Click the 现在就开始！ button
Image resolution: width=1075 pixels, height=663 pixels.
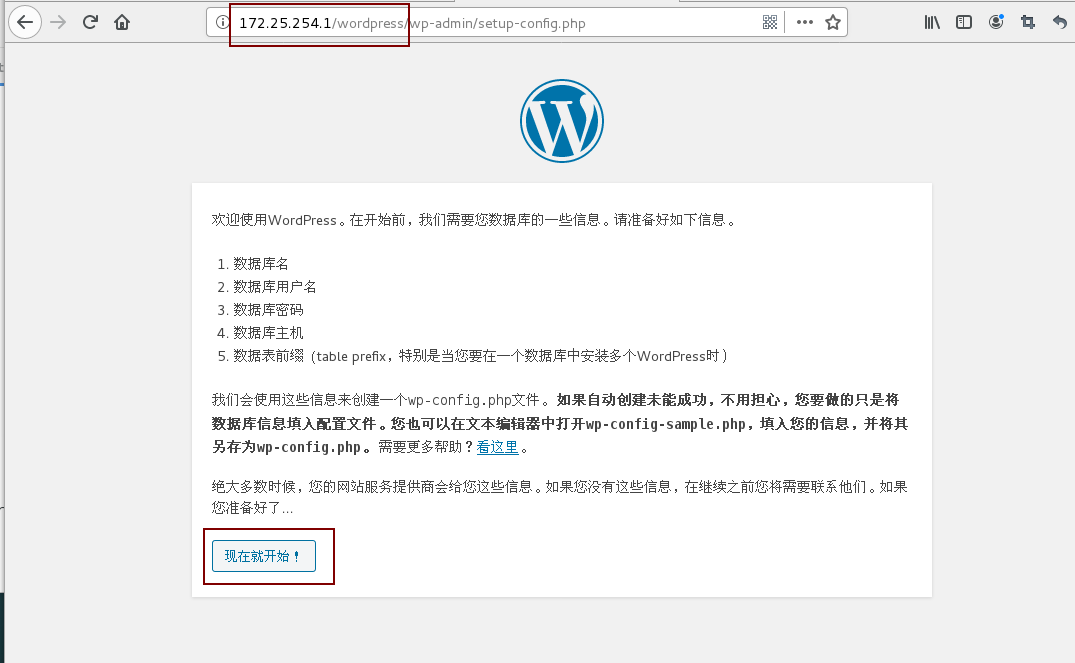click(264, 556)
